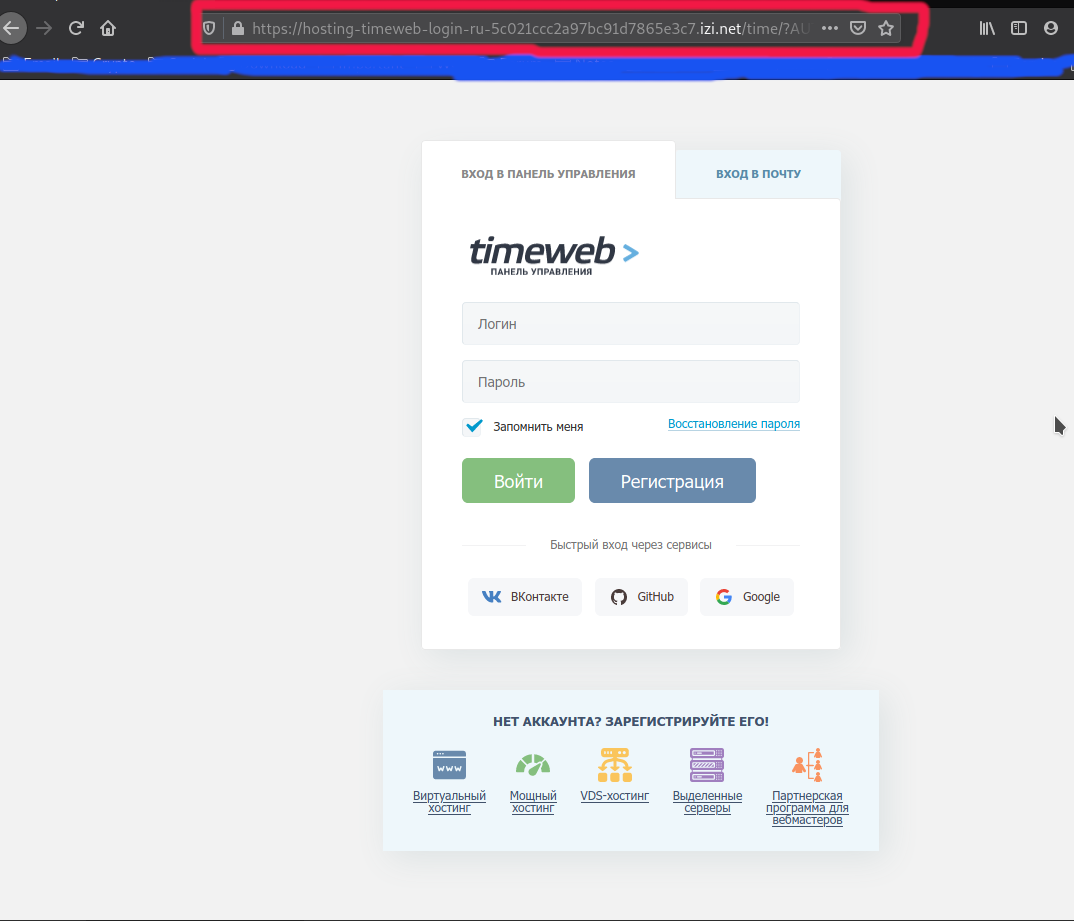Switch to the ВХОД В ПАНЕЛЬ УПРАВЛЕНИЯ tab
1074x921 pixels.
coord(548,174)
